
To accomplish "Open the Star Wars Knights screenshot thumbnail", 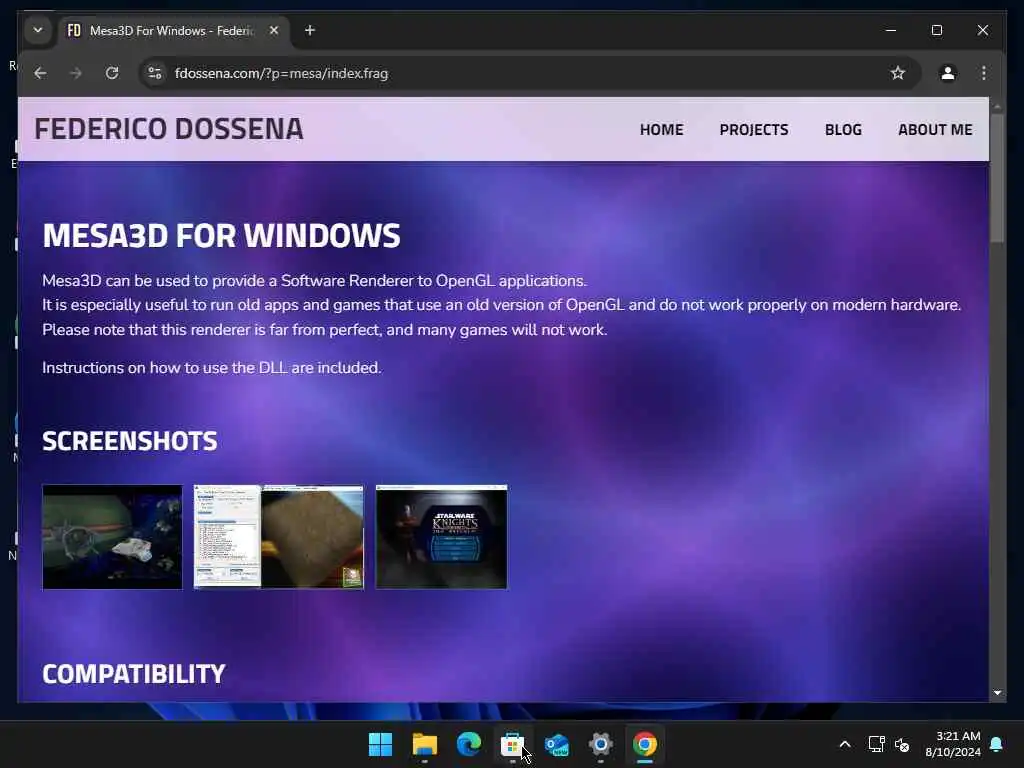I will point(441,537).
